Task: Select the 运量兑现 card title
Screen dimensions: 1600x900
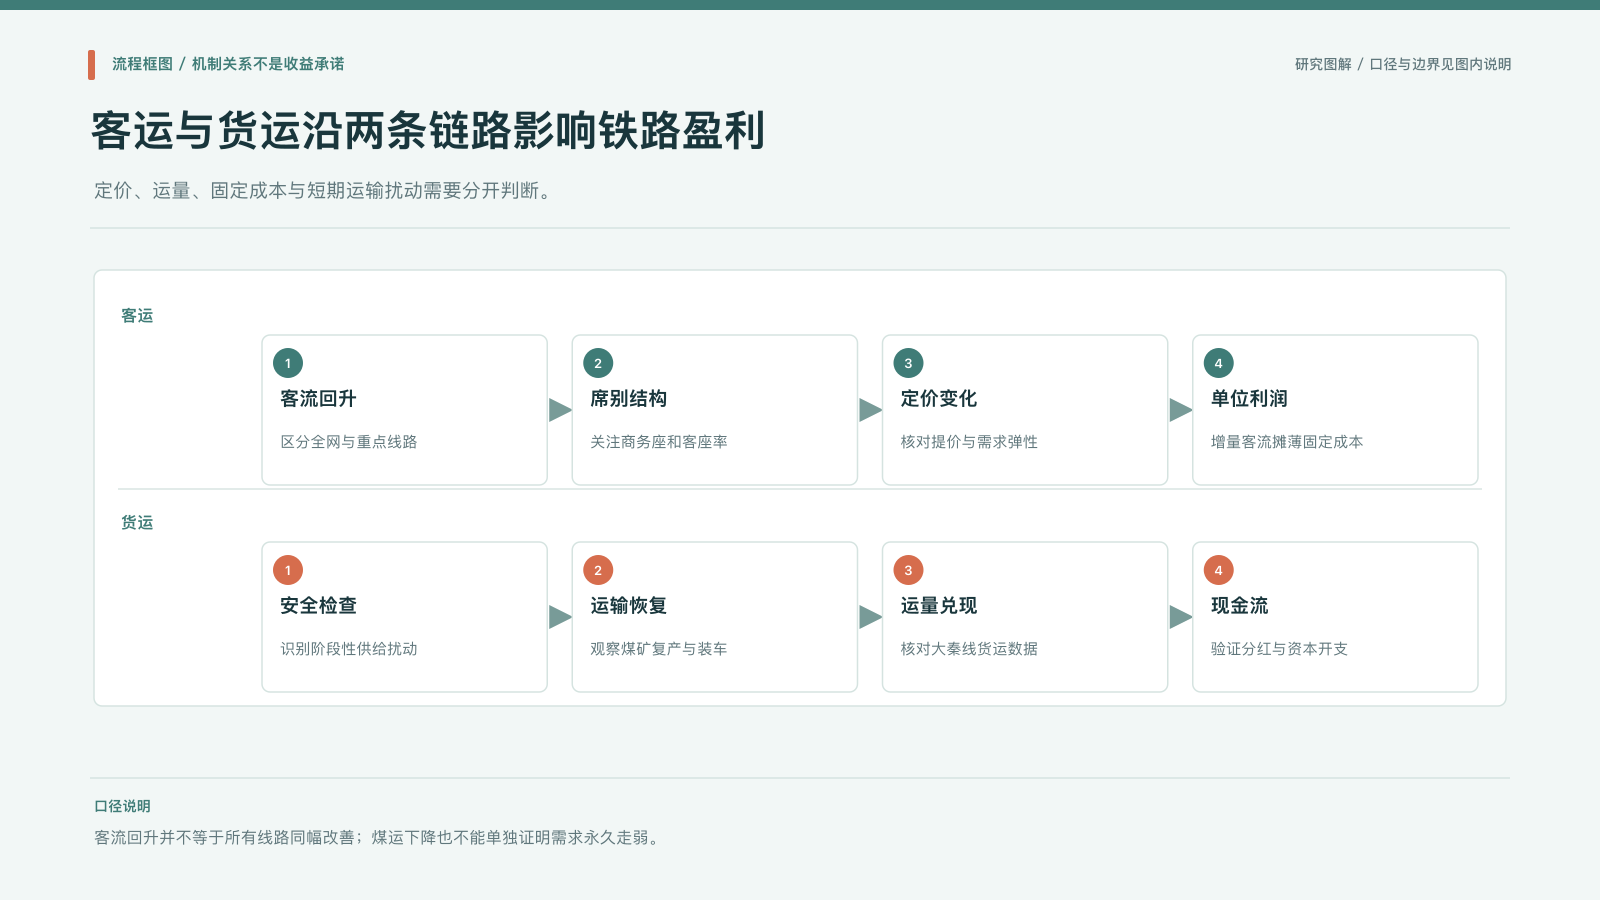Action: coord(938,606)
